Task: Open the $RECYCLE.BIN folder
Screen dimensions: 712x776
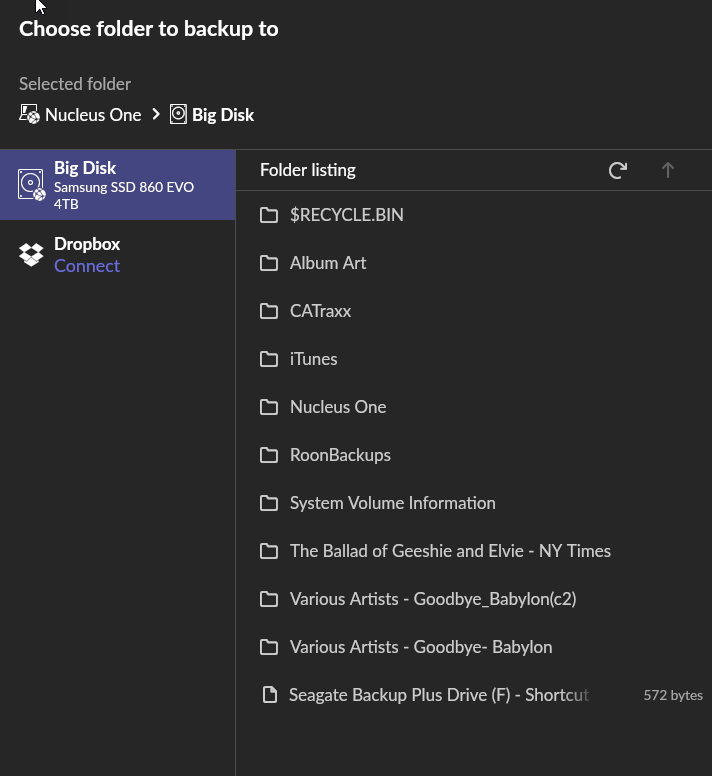Action: (x=346, y=215)
